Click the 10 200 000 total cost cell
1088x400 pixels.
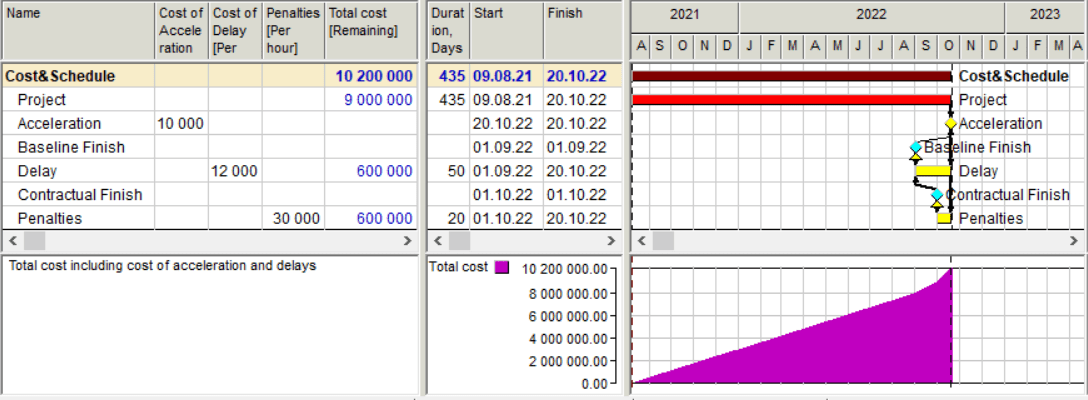click(x=371, y=76)
